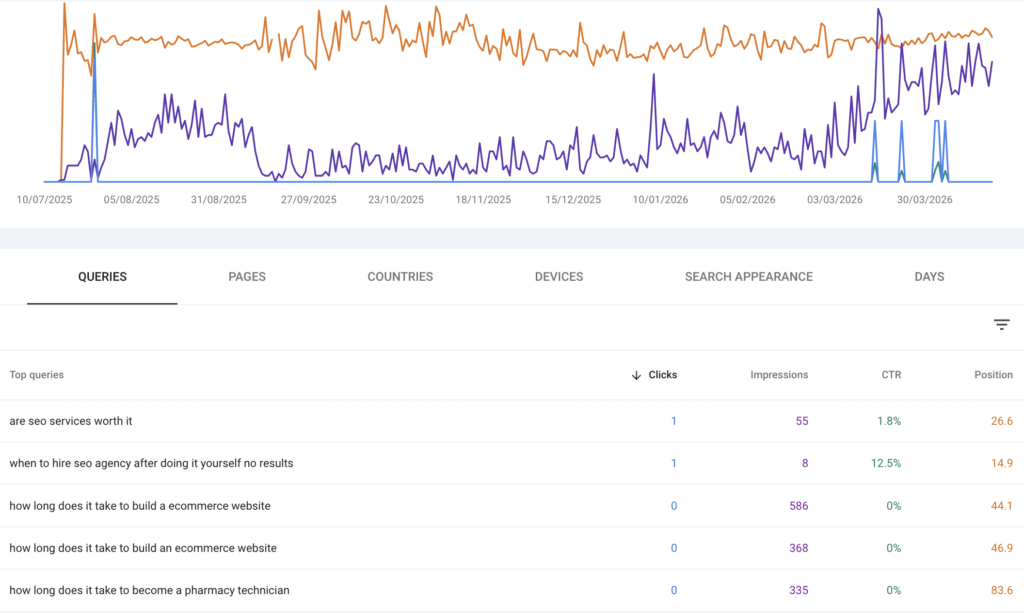Click chart date label 31/08/2025
Screen dimensions: 1024x613
219,200
